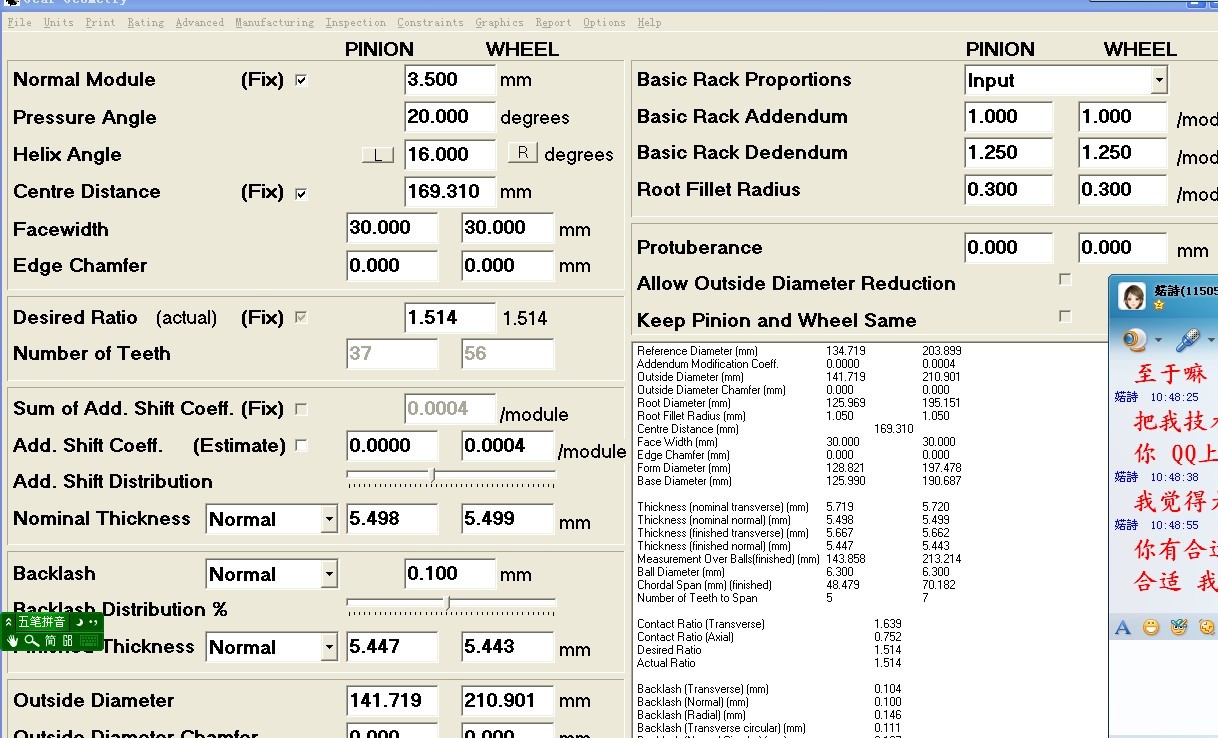Open the Manufacturing menu
Image resolution: width=1218 pixels, height=738 pixels.
pyautogui.click(x=275, y=22)
